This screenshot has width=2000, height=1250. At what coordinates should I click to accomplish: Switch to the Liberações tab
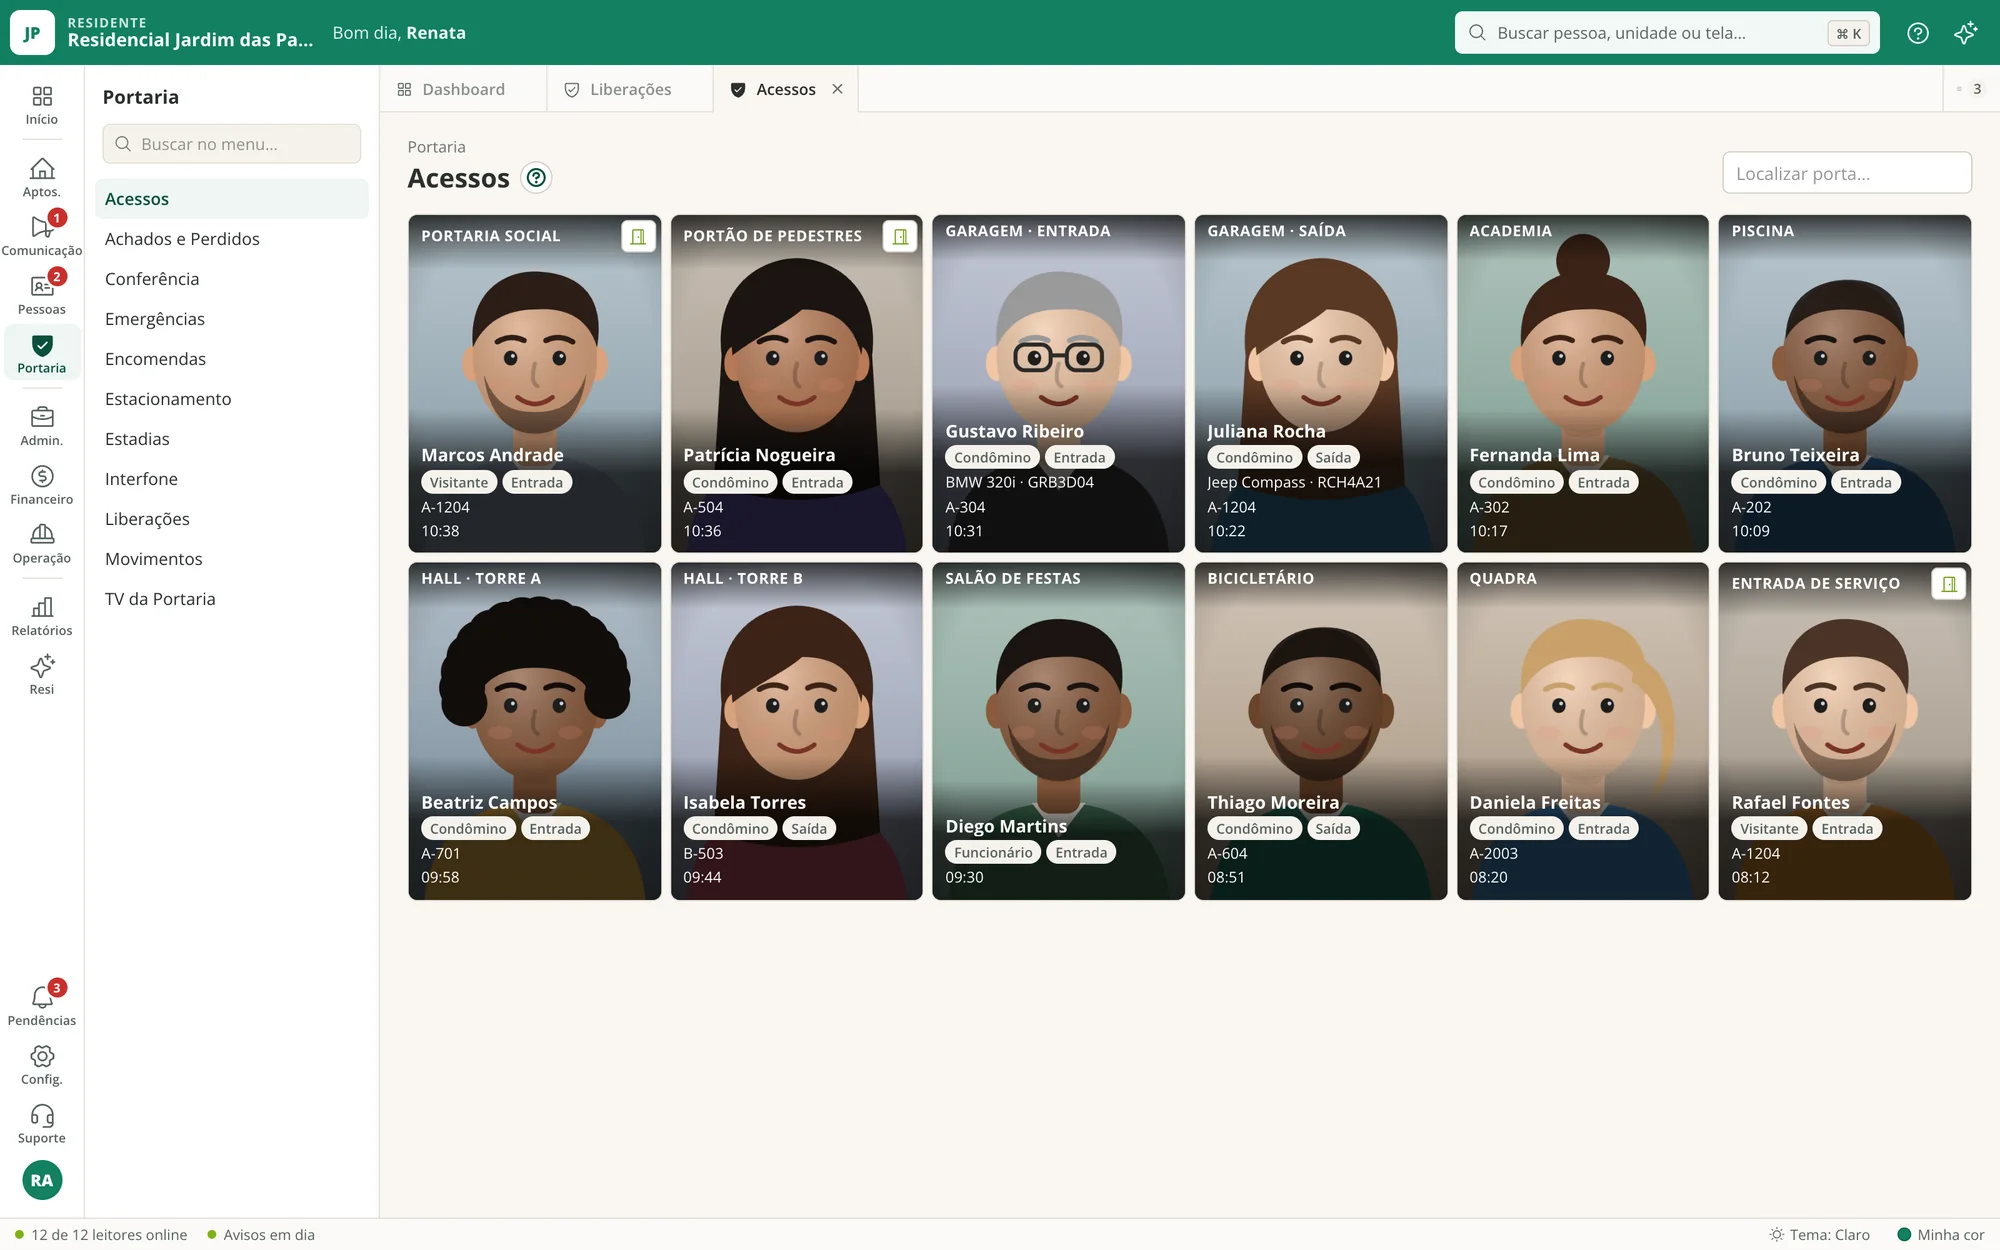pyautogui.click(x=630, y=89)
